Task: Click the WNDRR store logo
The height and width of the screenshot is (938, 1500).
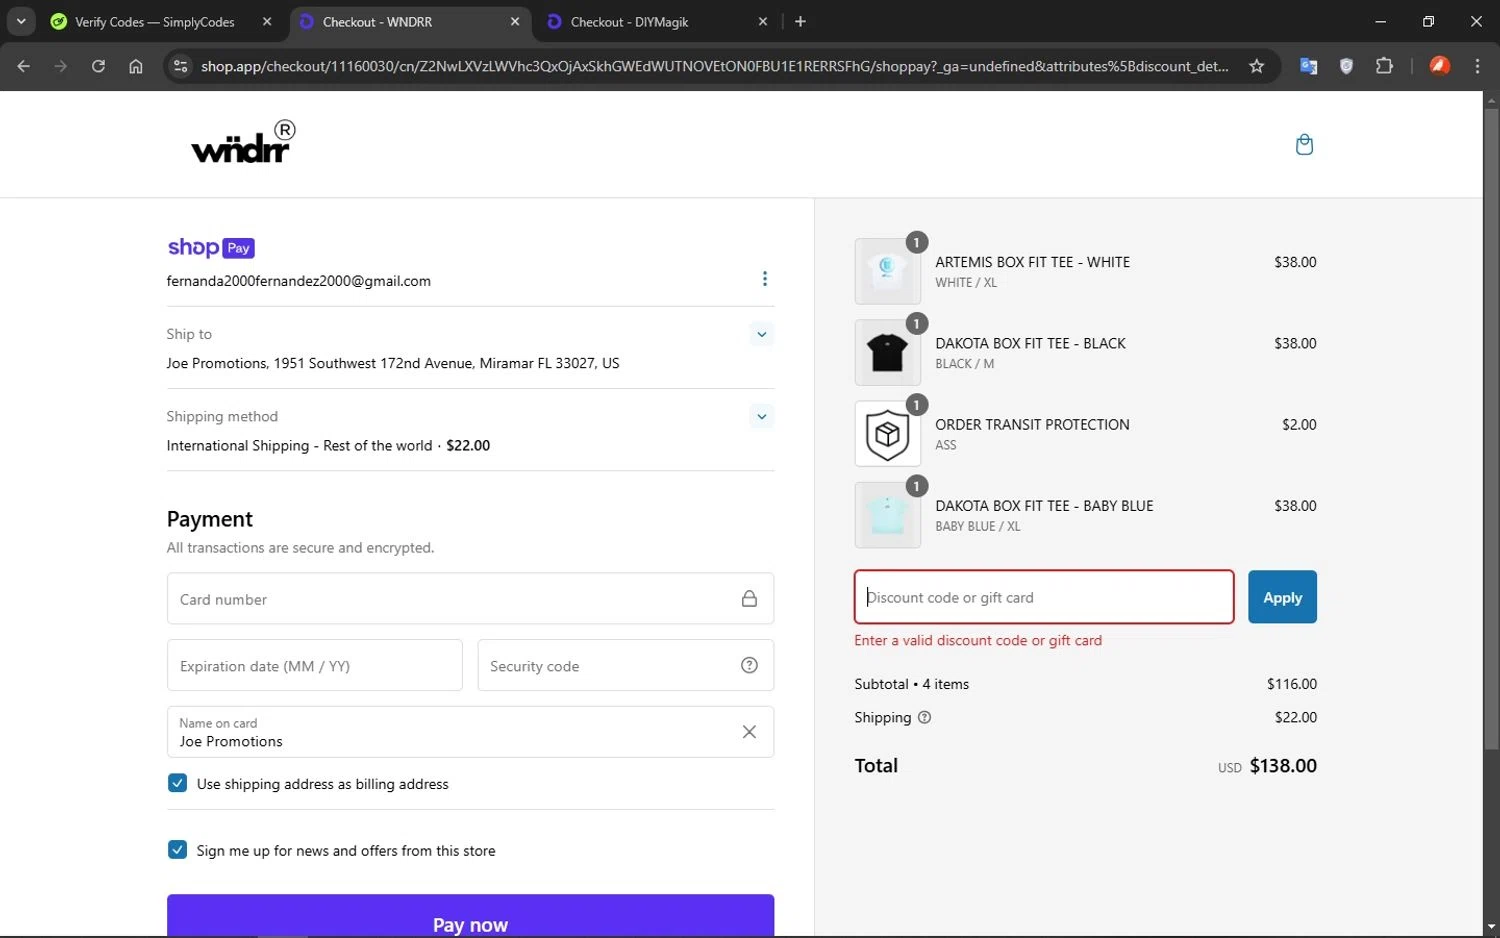Action: [244, 143]
